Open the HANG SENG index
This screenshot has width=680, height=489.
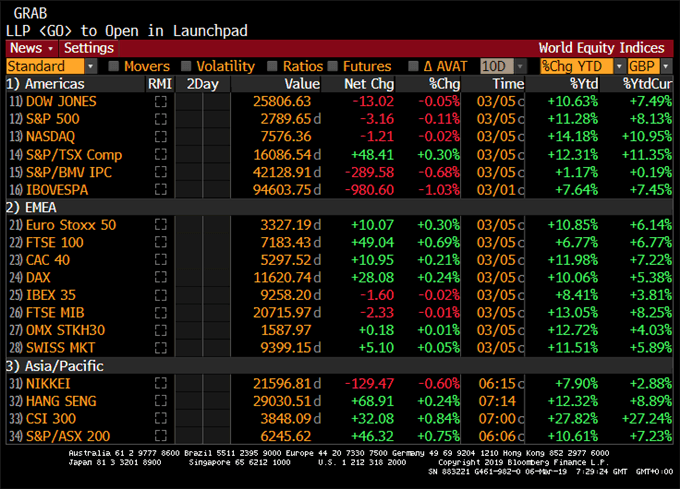click(61, 401)
